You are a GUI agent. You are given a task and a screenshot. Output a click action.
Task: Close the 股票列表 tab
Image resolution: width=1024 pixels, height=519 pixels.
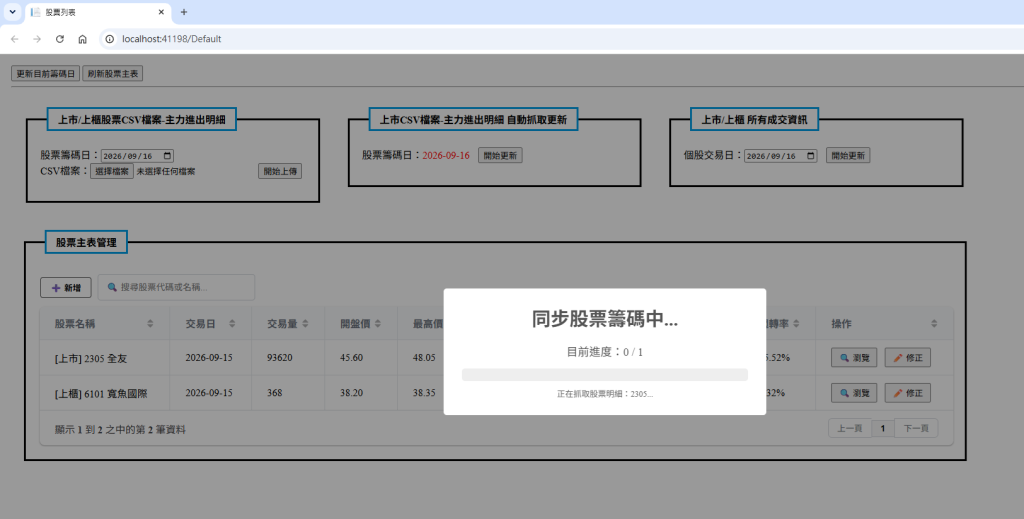[161, 12]
